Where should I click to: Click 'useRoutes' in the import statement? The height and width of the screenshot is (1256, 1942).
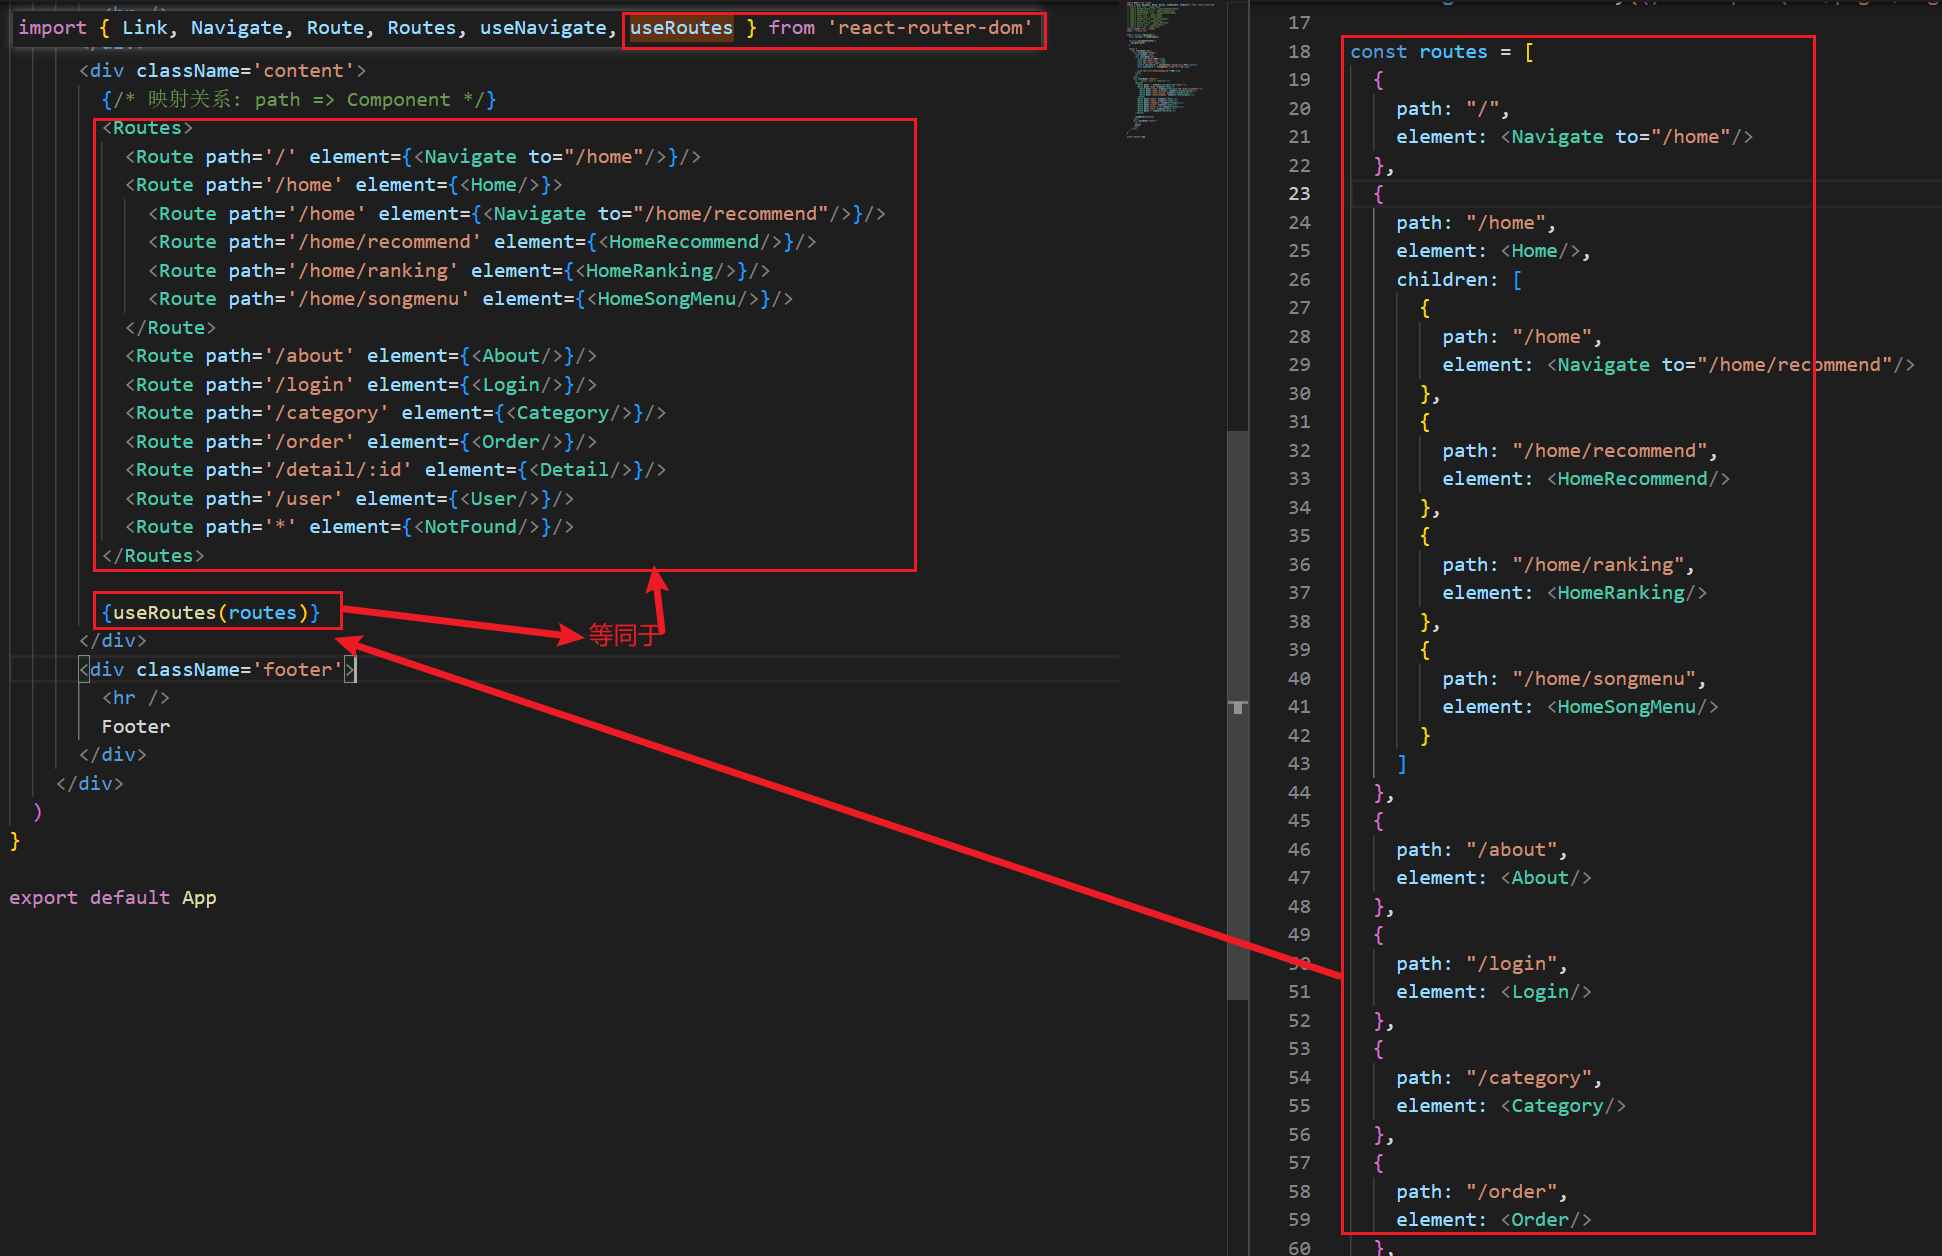[x=681, y=28]
